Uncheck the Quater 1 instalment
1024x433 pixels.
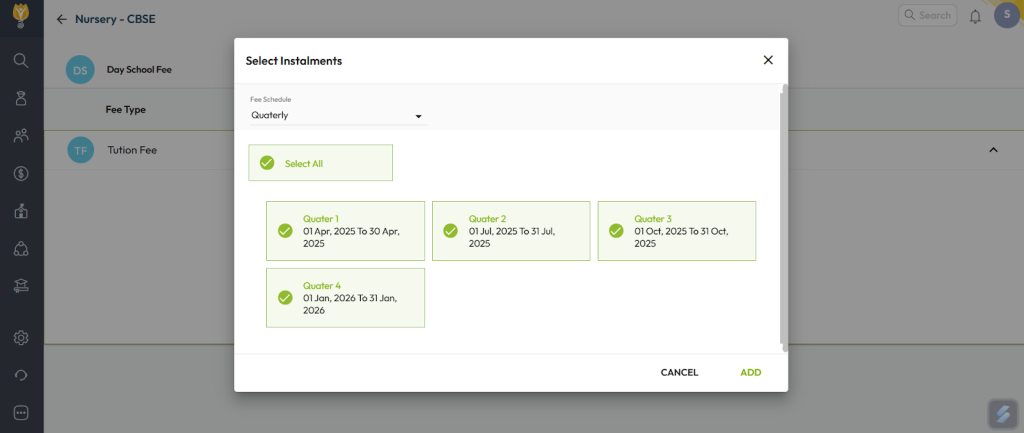285,231
